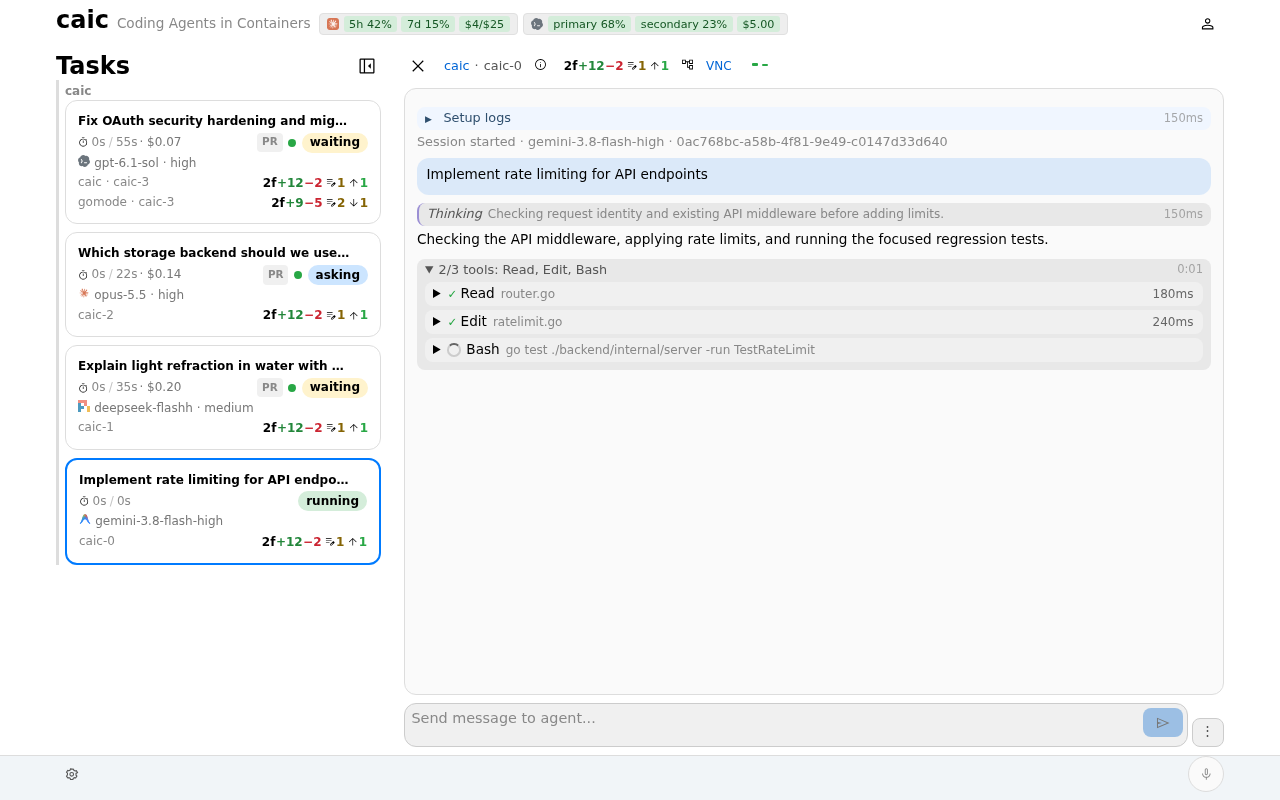Close the caic-0 task view
The height and width of the screenshot is (800, 1280).
[418, 66]
